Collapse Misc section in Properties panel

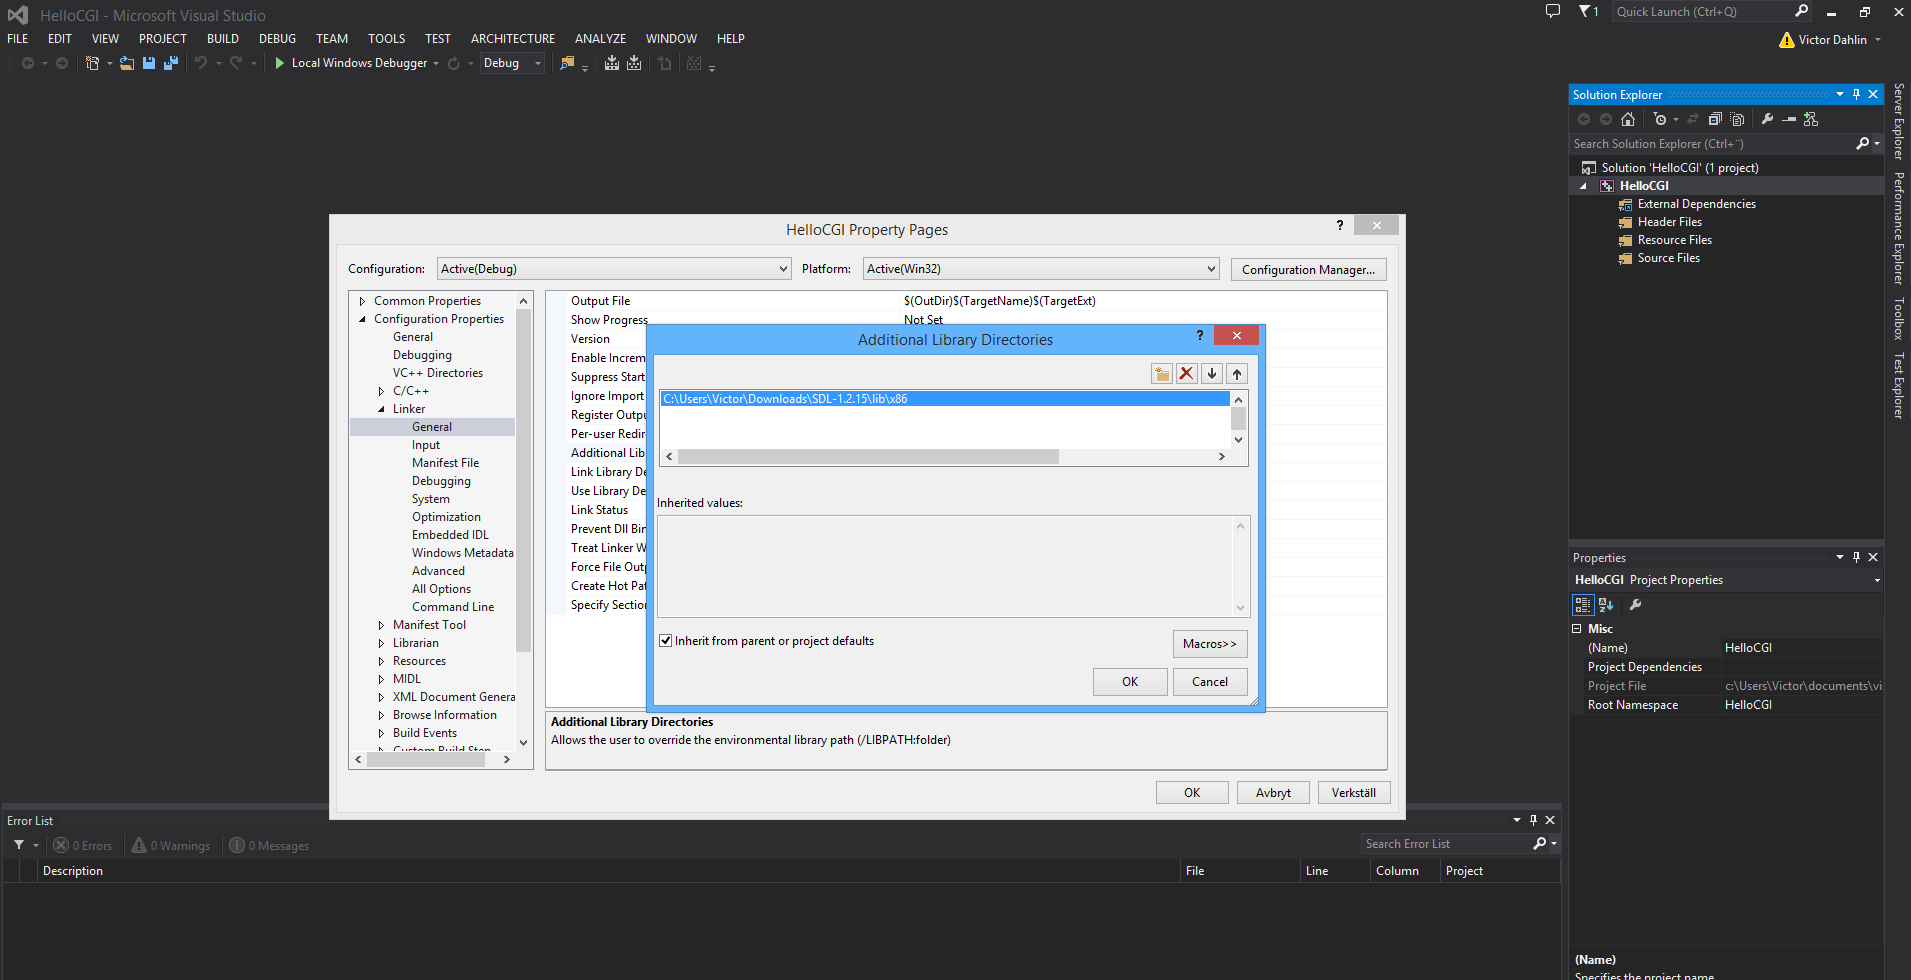(x=1577, y=629)
